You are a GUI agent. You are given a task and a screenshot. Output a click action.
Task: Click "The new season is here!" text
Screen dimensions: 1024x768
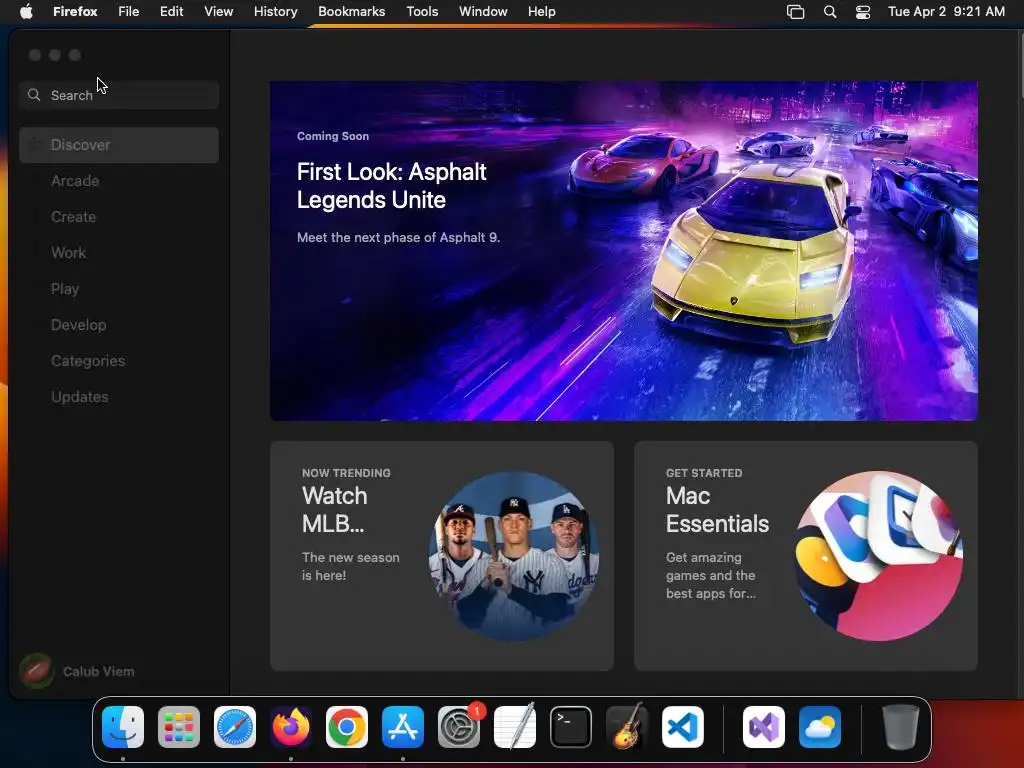[x=351, y=566]
